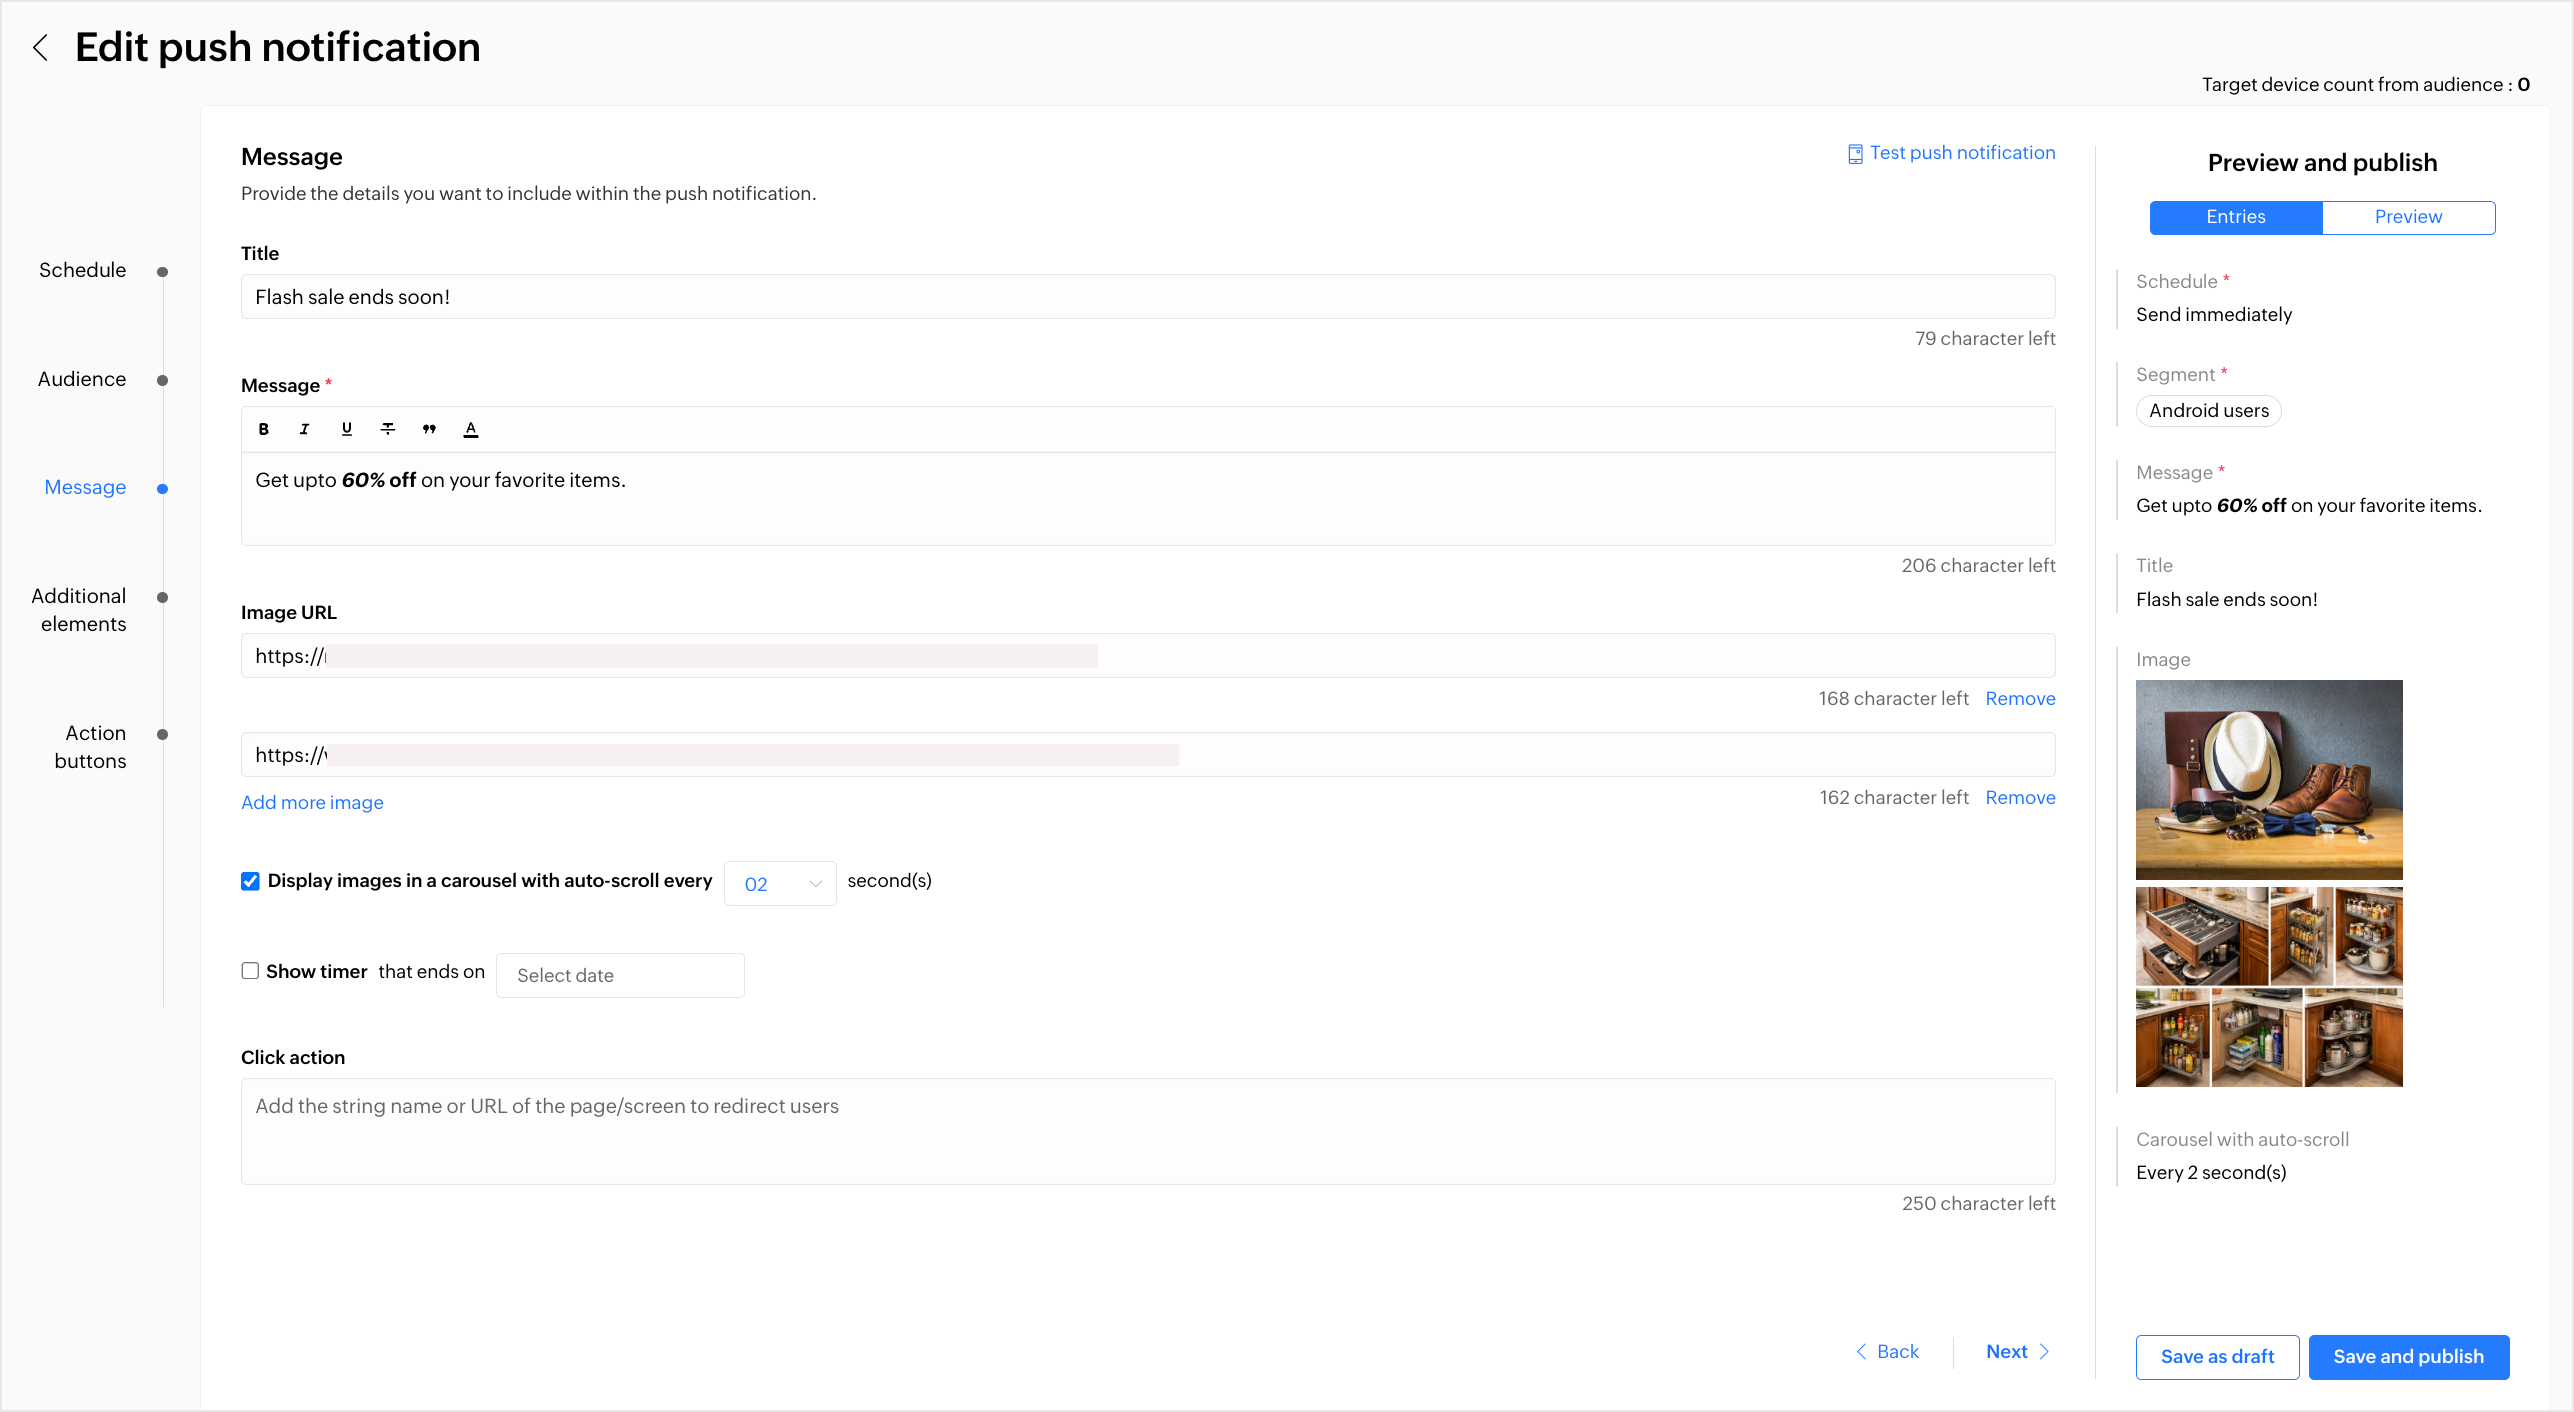Image resolution: width=2574 pixels, height=1412 pixels.
Task: Apply bold formatting in message toolbar
Action: (263, 429)
